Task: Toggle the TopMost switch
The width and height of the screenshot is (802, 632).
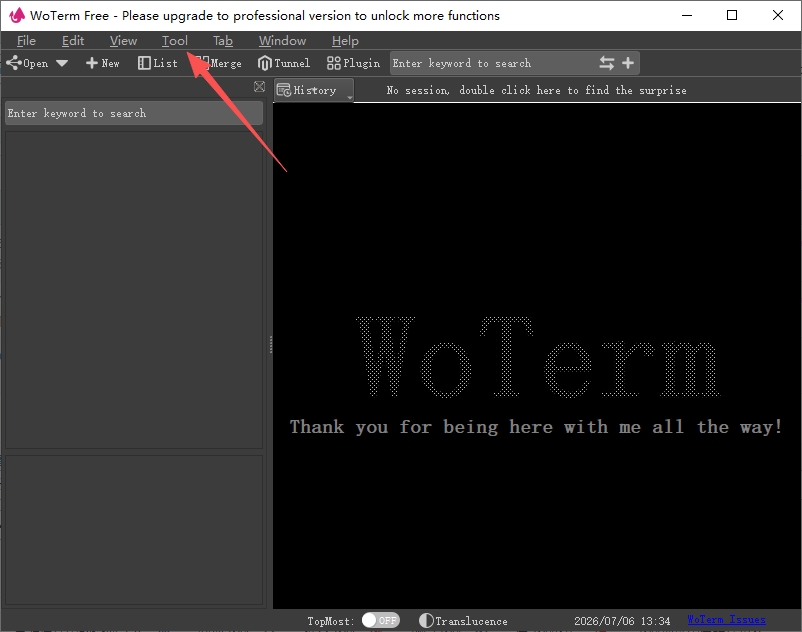Action: pyautogui.click(x=381, y=620)
